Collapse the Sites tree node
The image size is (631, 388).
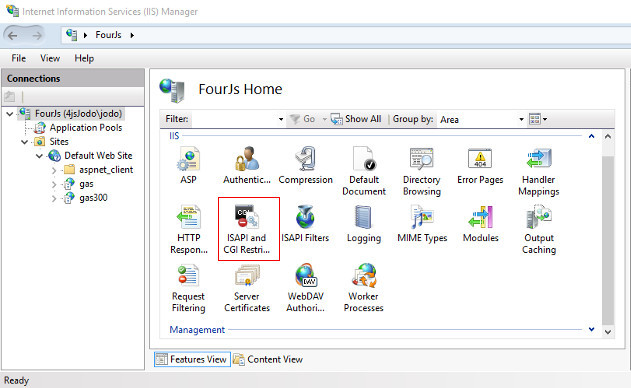click(25, 142)
